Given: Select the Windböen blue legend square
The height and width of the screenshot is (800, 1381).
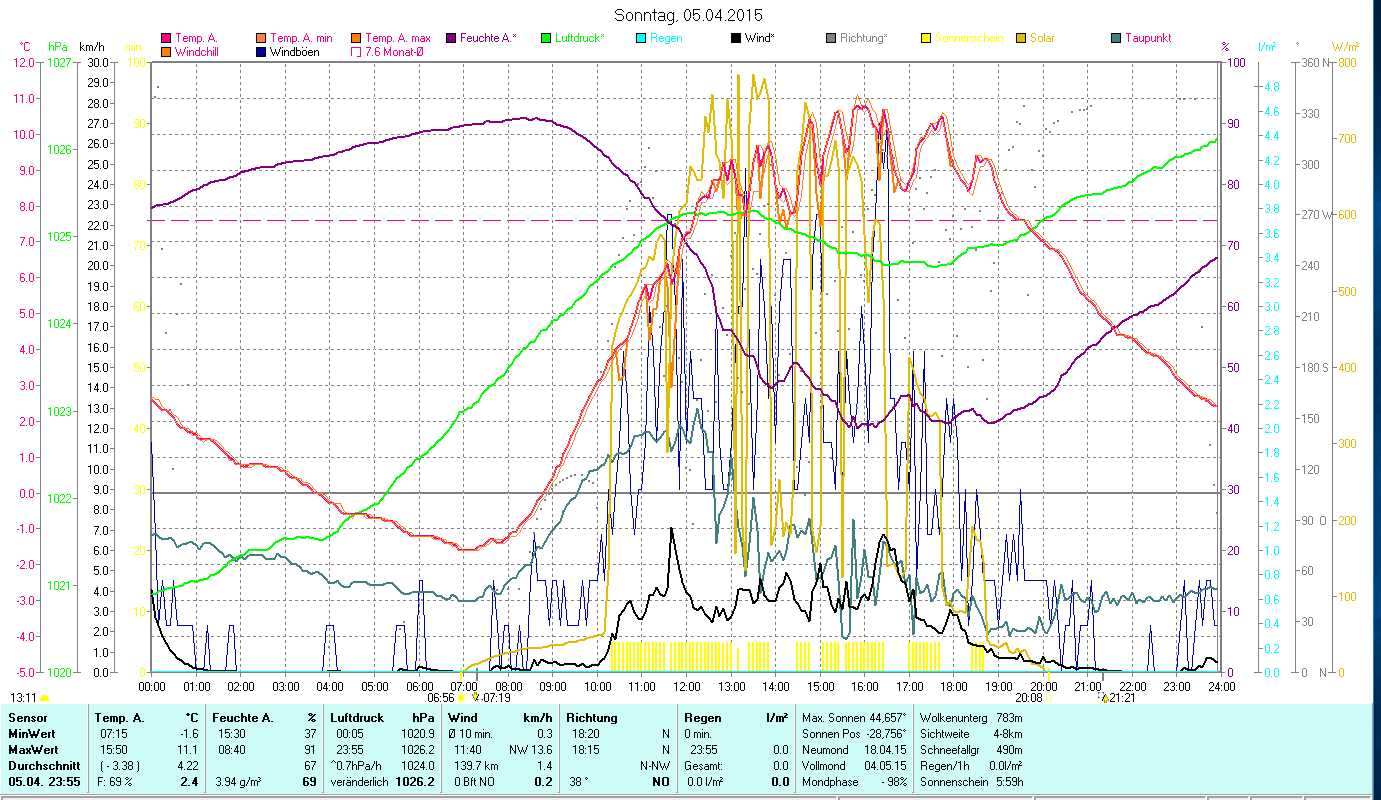Looking at the screenshot, I should tap(262, 51).
